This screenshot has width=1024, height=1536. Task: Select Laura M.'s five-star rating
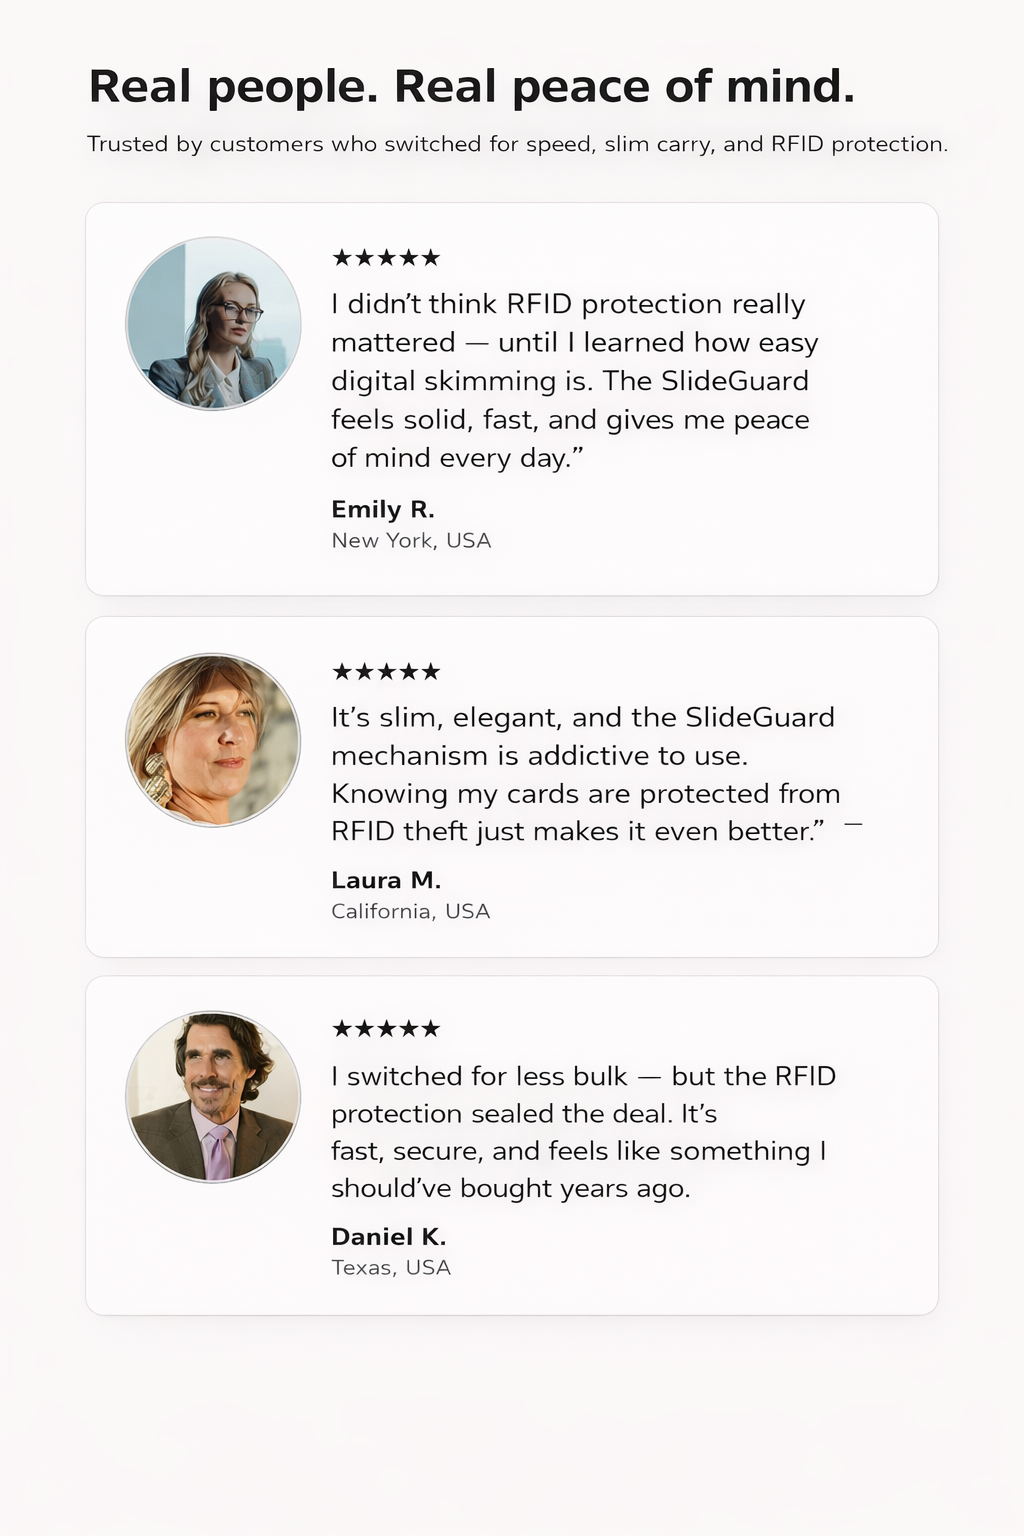click(x=386, y=672)
